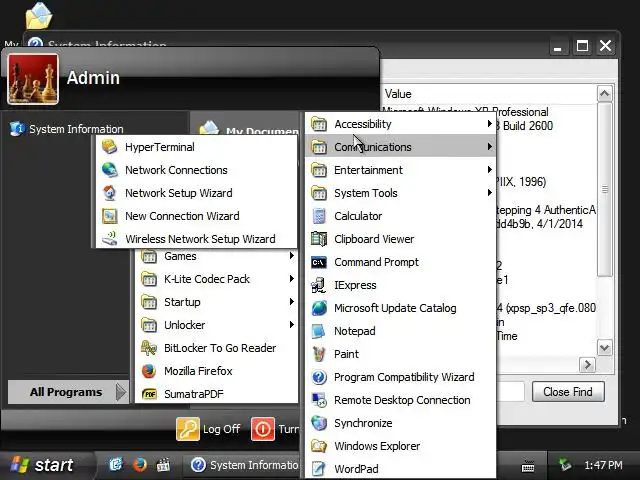
Task: Launch WordPad icon
Action: pyautogui.click(x=319, y=469)
